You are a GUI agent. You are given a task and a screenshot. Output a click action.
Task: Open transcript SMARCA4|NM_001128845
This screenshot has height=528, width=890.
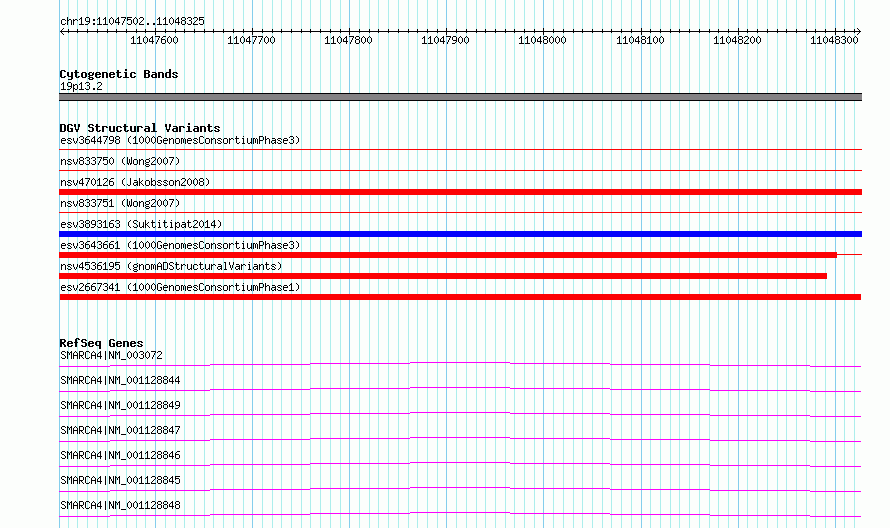(x=120, y=480)
